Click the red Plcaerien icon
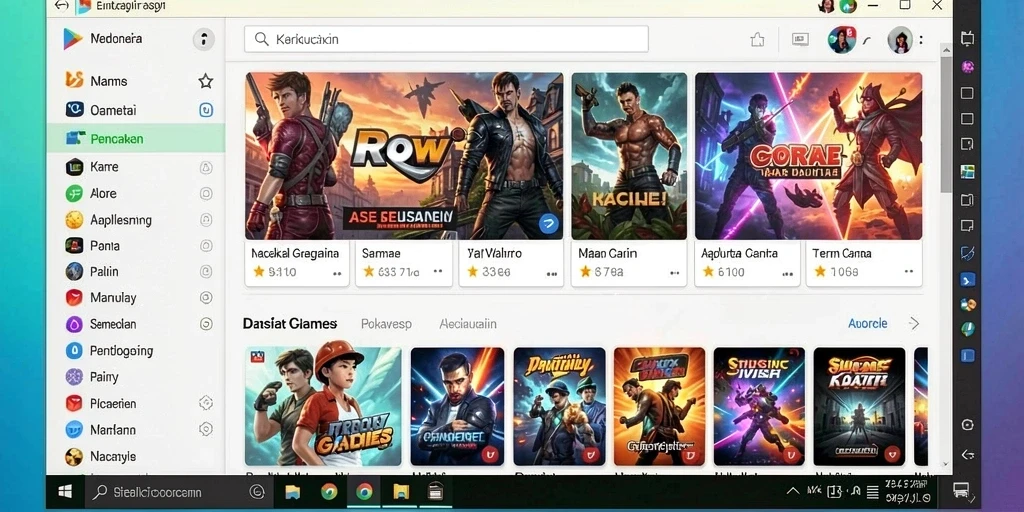The width and height of the screenshot is (1024, 512). [74, 404]
